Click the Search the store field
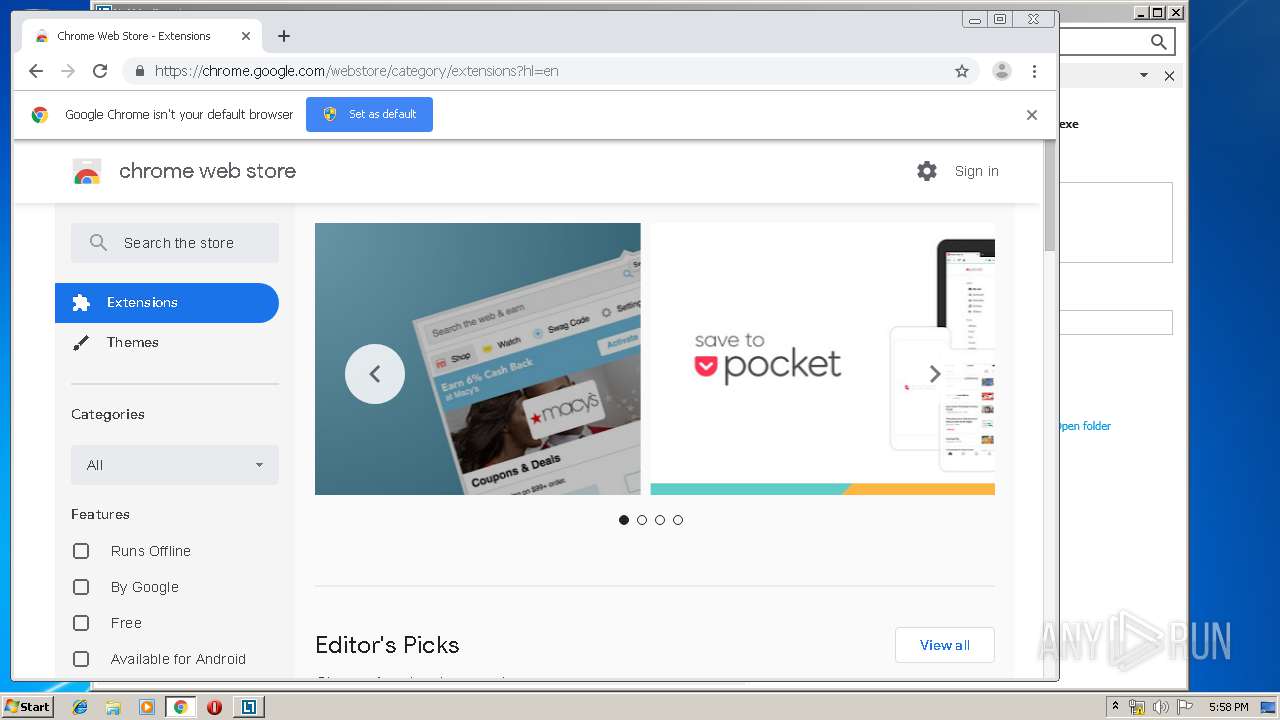 175,243
